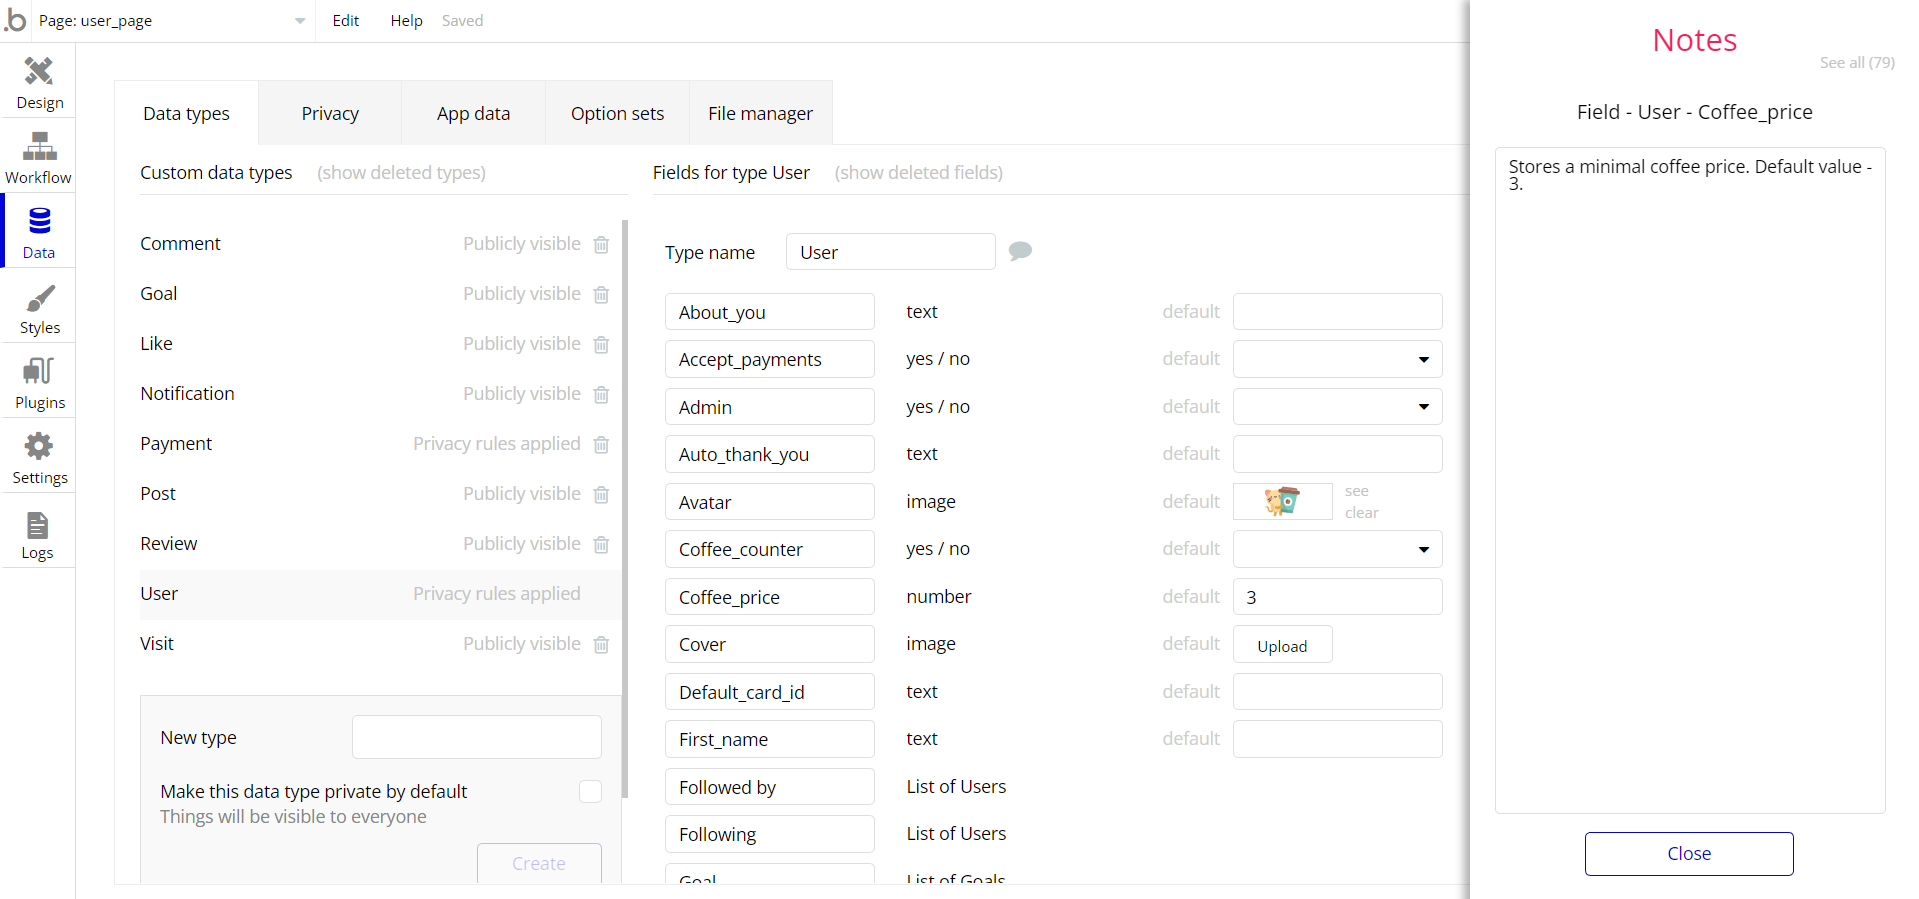1919x899 pixels.
Task: Open the Accept_payments default dropdown
Action: 1337,359
